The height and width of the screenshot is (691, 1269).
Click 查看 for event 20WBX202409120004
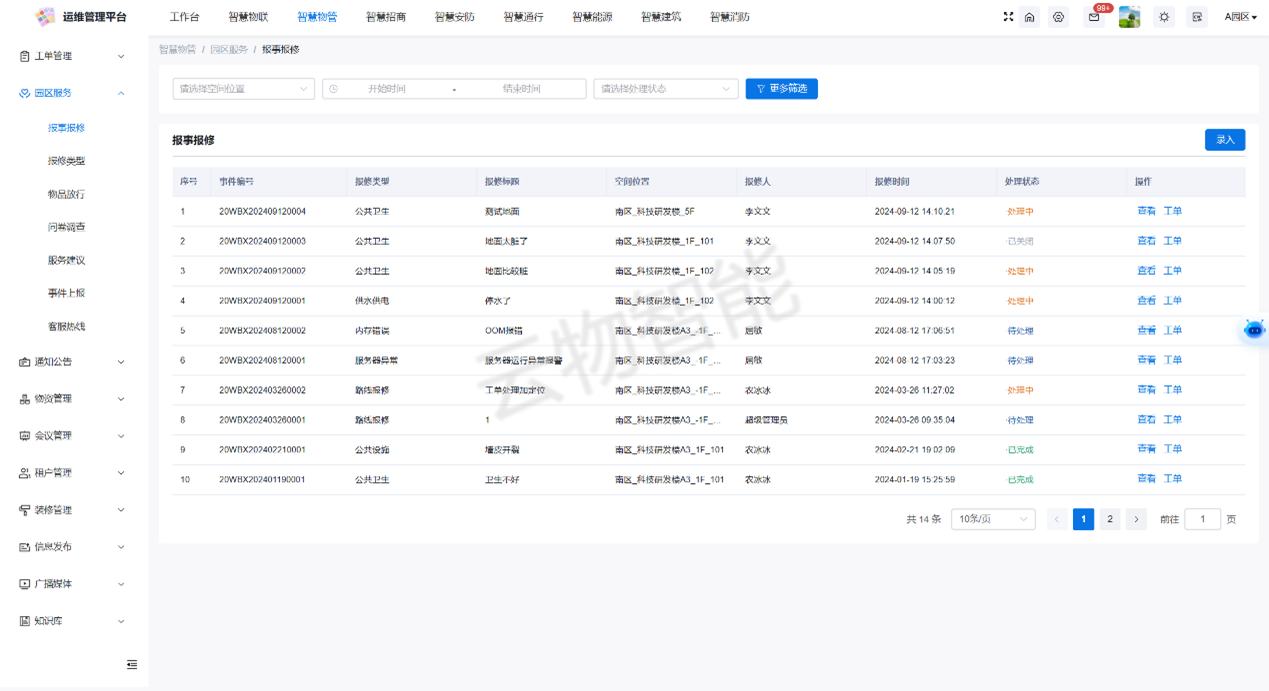pos(1146,211)
